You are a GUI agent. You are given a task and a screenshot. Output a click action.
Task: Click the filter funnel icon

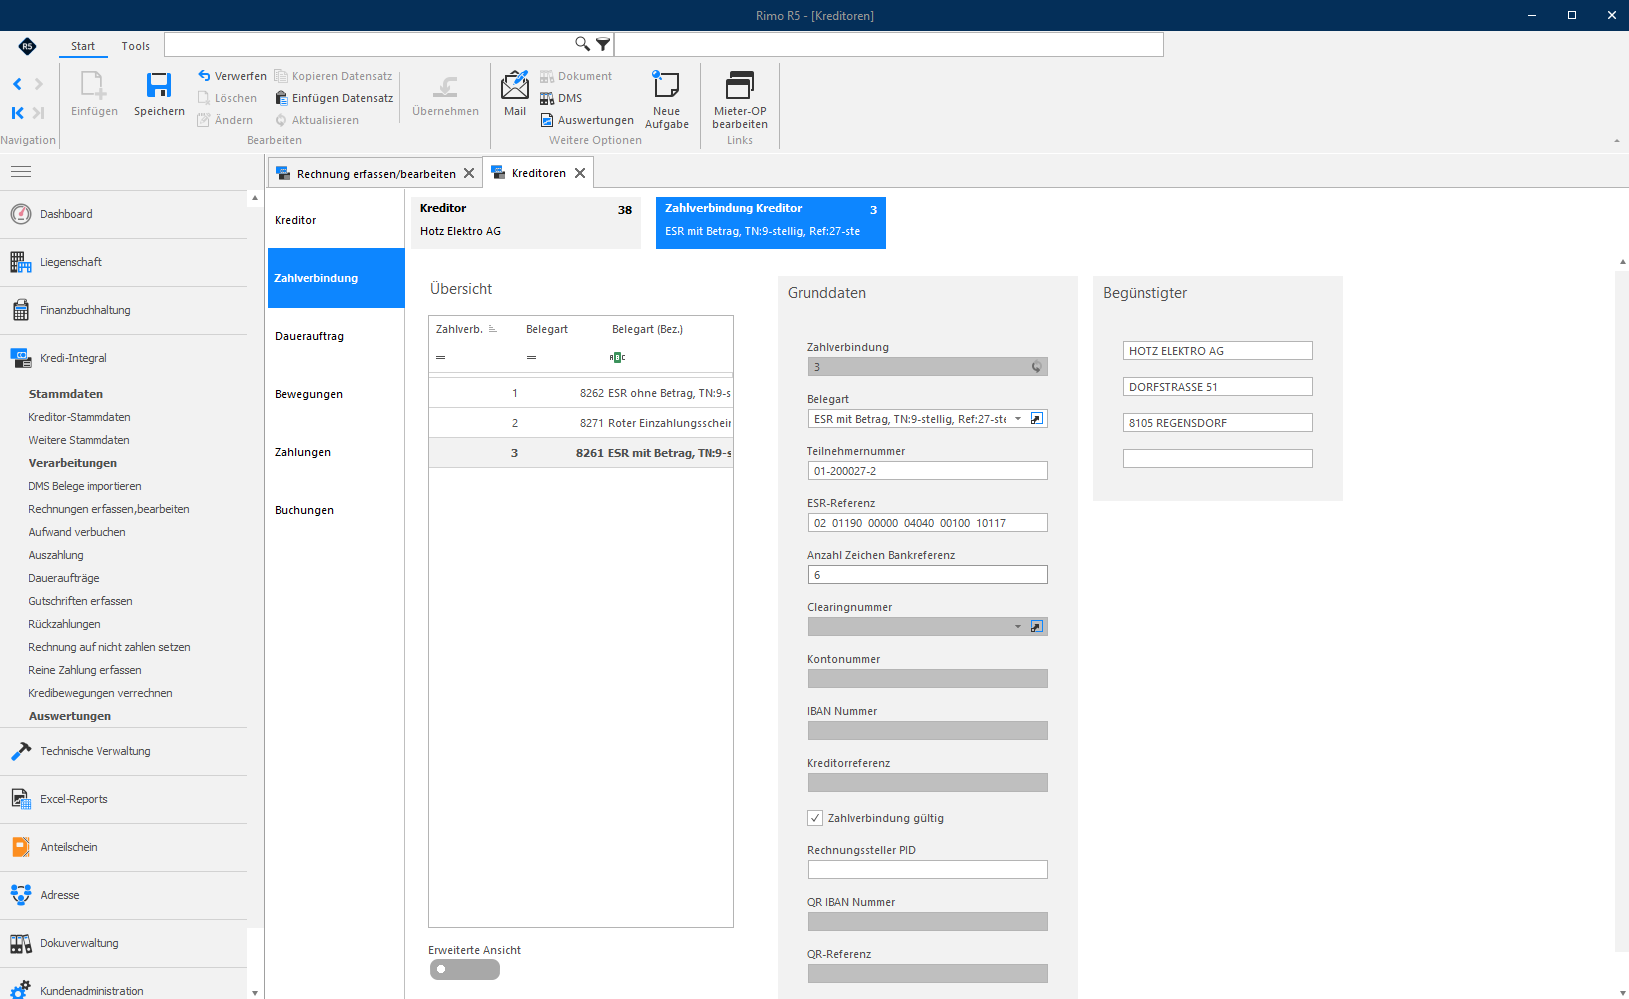tap(603, 44)
